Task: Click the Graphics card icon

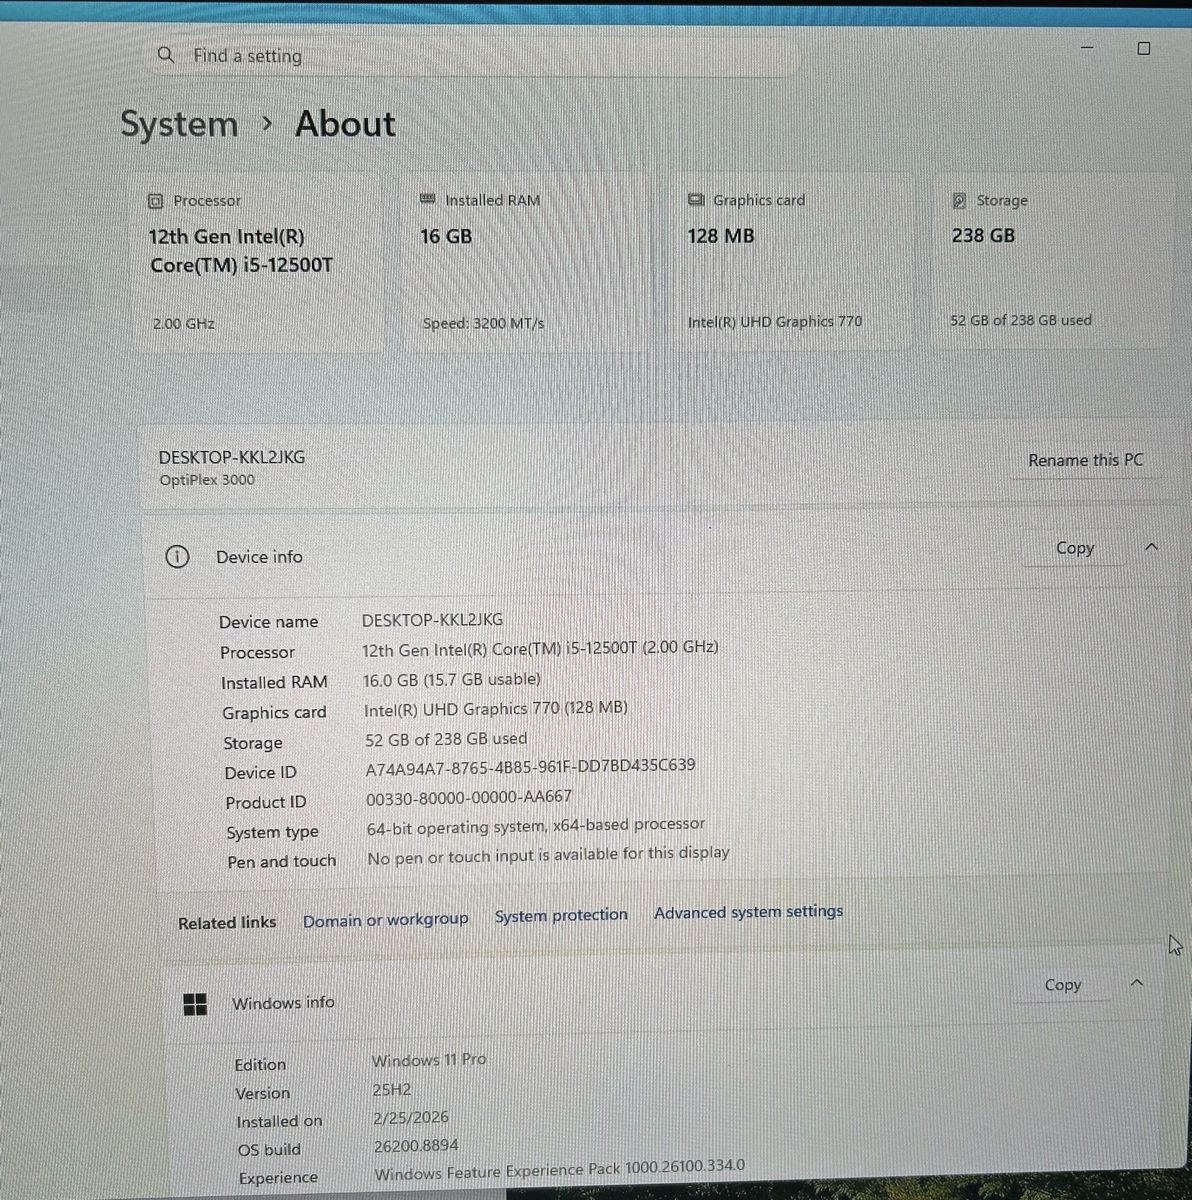Action: point(696,200)
